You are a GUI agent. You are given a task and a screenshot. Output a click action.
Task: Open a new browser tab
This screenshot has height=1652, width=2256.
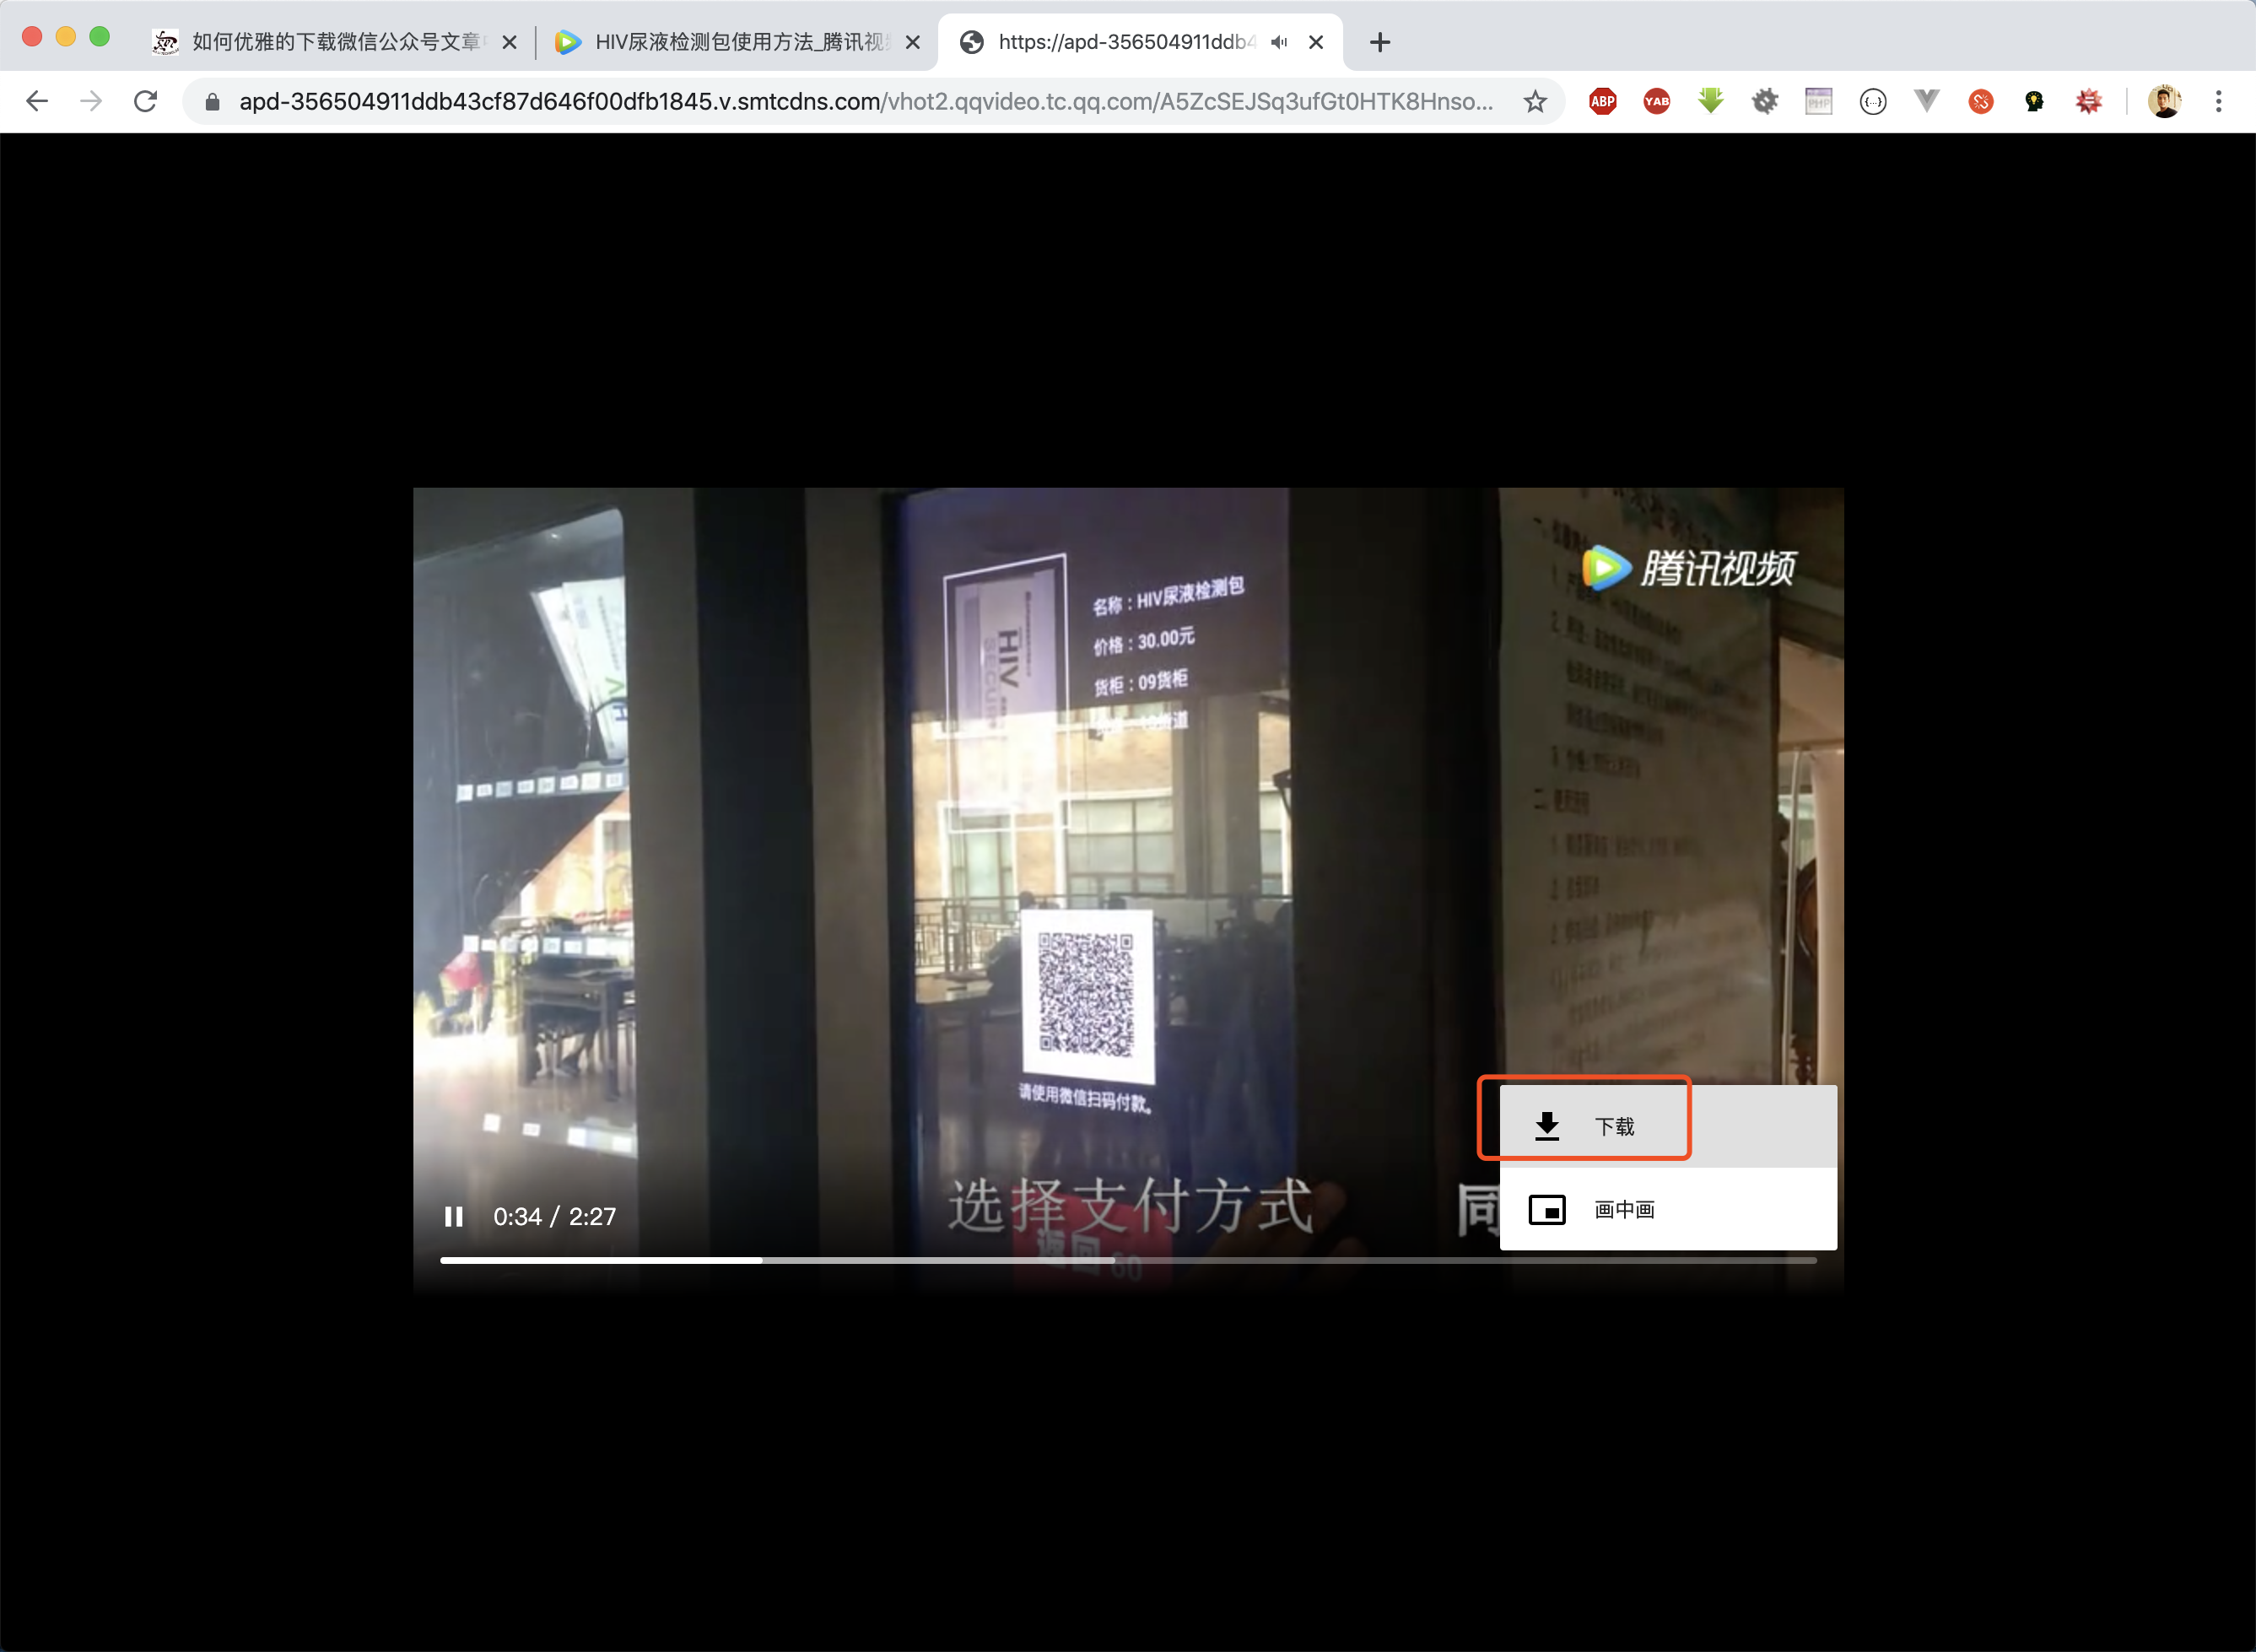(x=1380, y=42)
